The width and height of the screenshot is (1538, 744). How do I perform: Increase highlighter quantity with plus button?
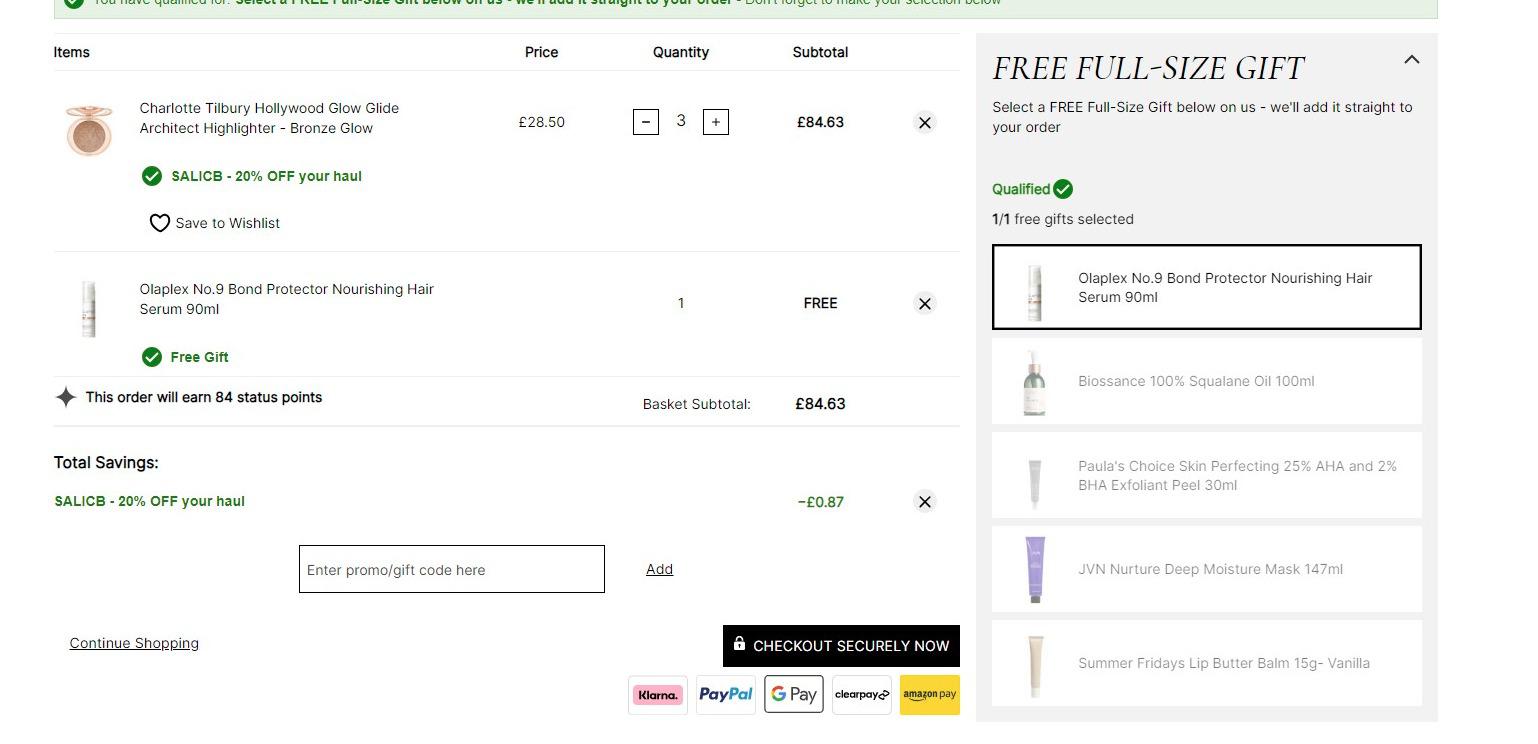click(x=716, y=122)
